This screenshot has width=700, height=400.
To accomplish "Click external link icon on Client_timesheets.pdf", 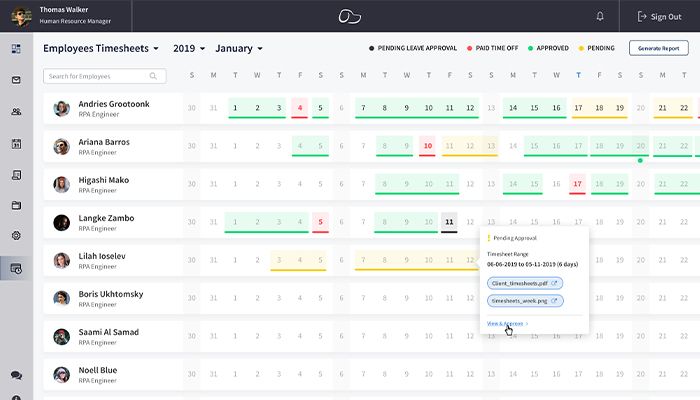I will [x=554, y=283].
